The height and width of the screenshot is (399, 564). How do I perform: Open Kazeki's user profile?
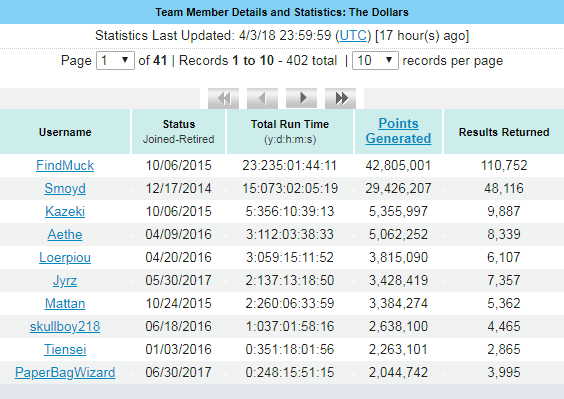(x=65, y=212)
